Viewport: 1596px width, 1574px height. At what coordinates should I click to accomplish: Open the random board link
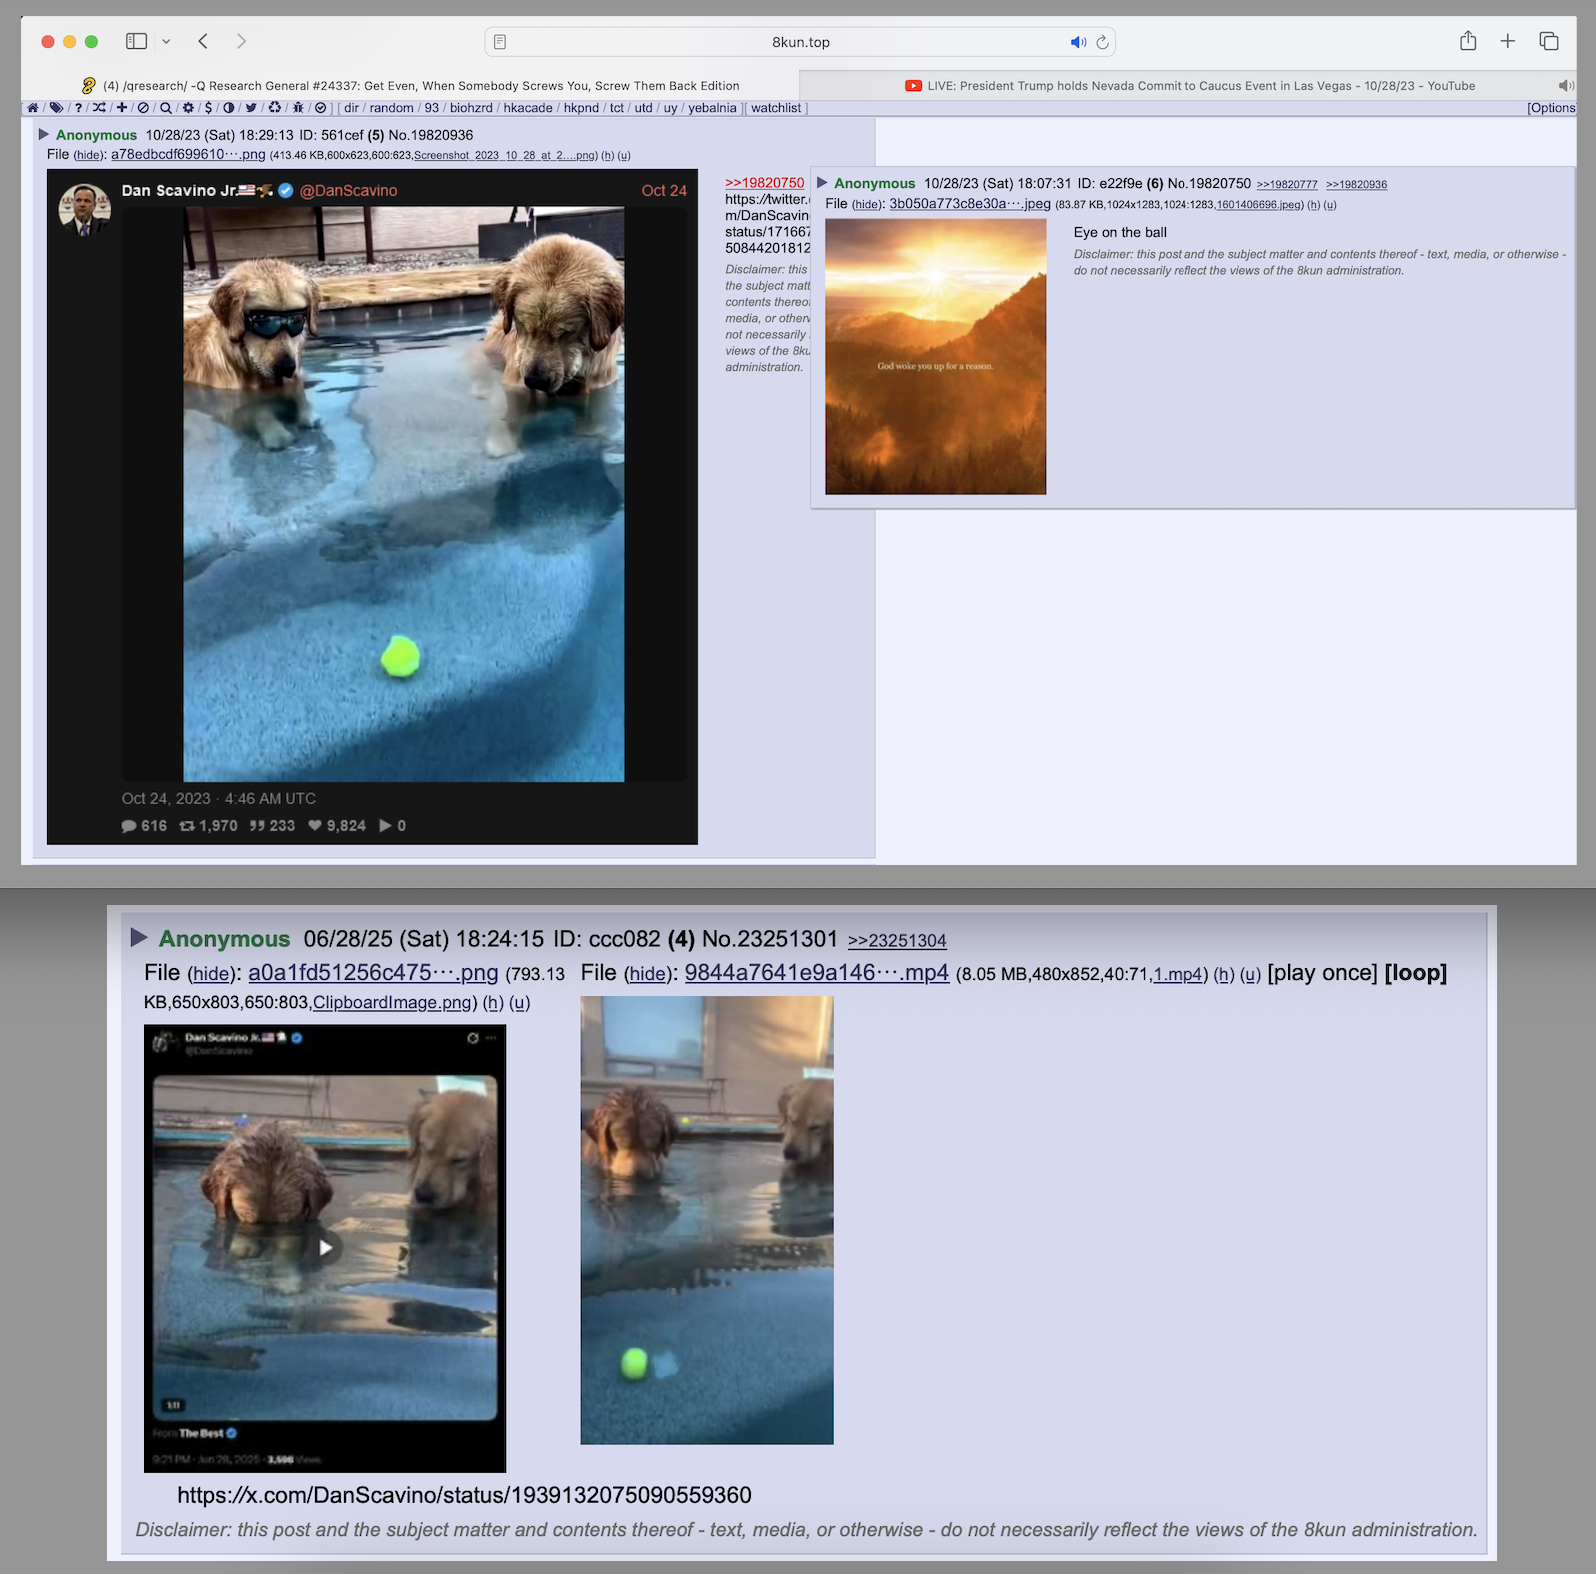[391, 108]
